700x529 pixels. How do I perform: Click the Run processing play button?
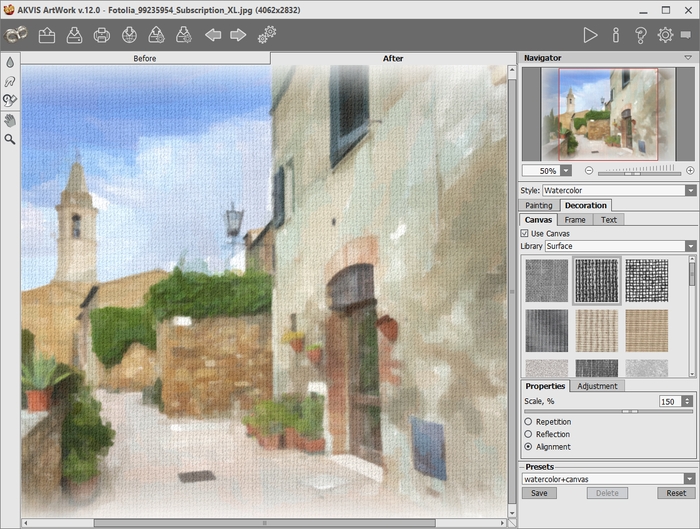[x=590, y=35]
